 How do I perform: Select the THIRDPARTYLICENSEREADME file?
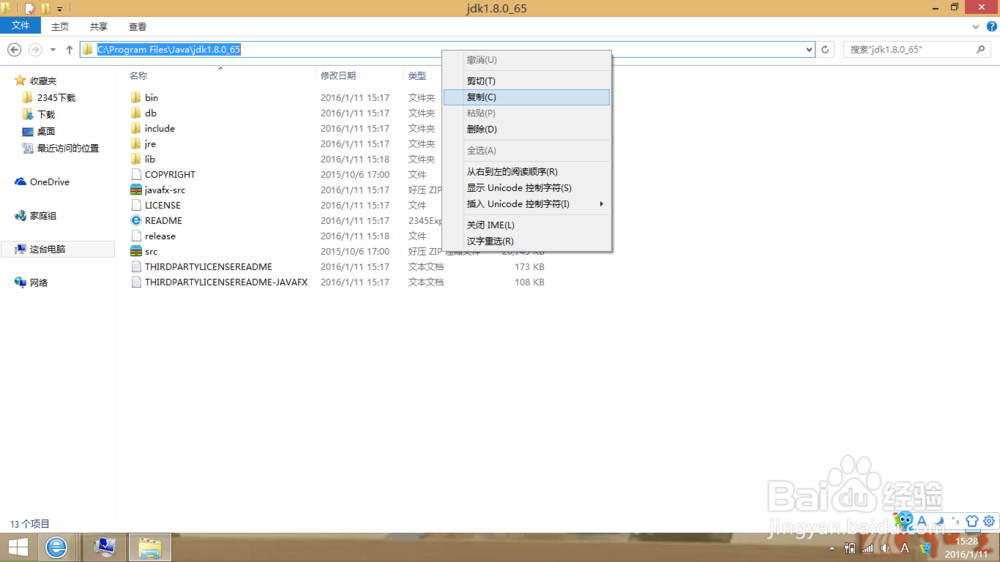click(x=208, y=267)
